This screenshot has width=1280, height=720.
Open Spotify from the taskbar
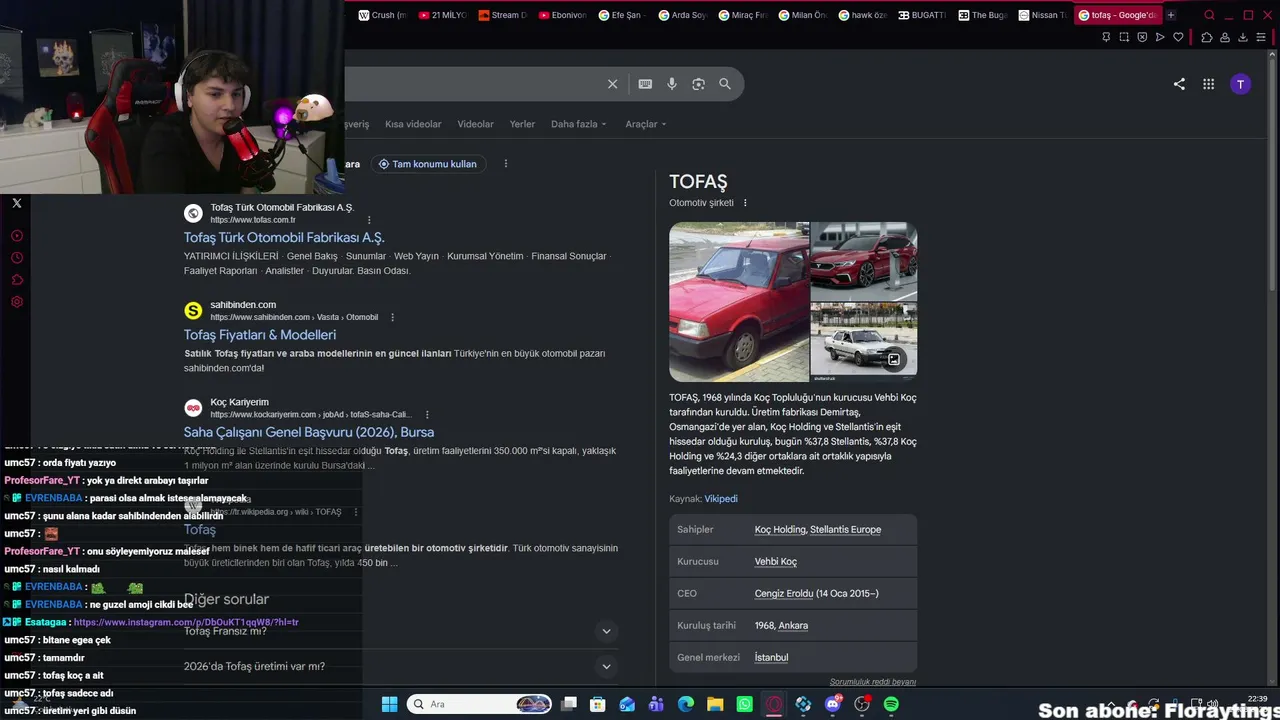click(891, 704)
